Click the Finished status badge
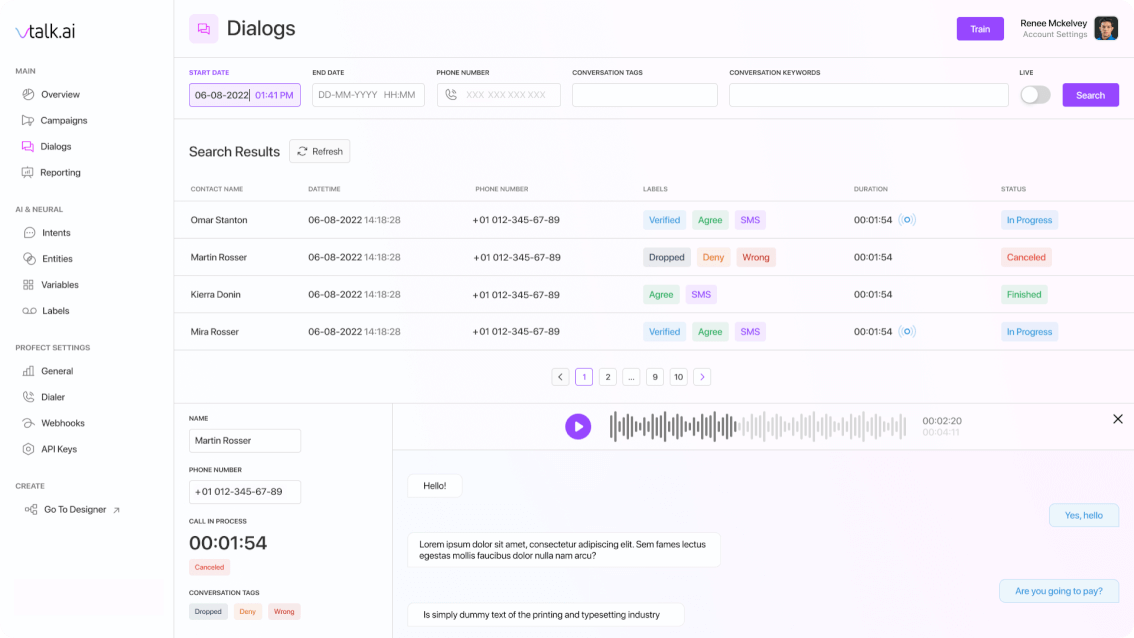The image size is (1134, 638). (1023, 294)
